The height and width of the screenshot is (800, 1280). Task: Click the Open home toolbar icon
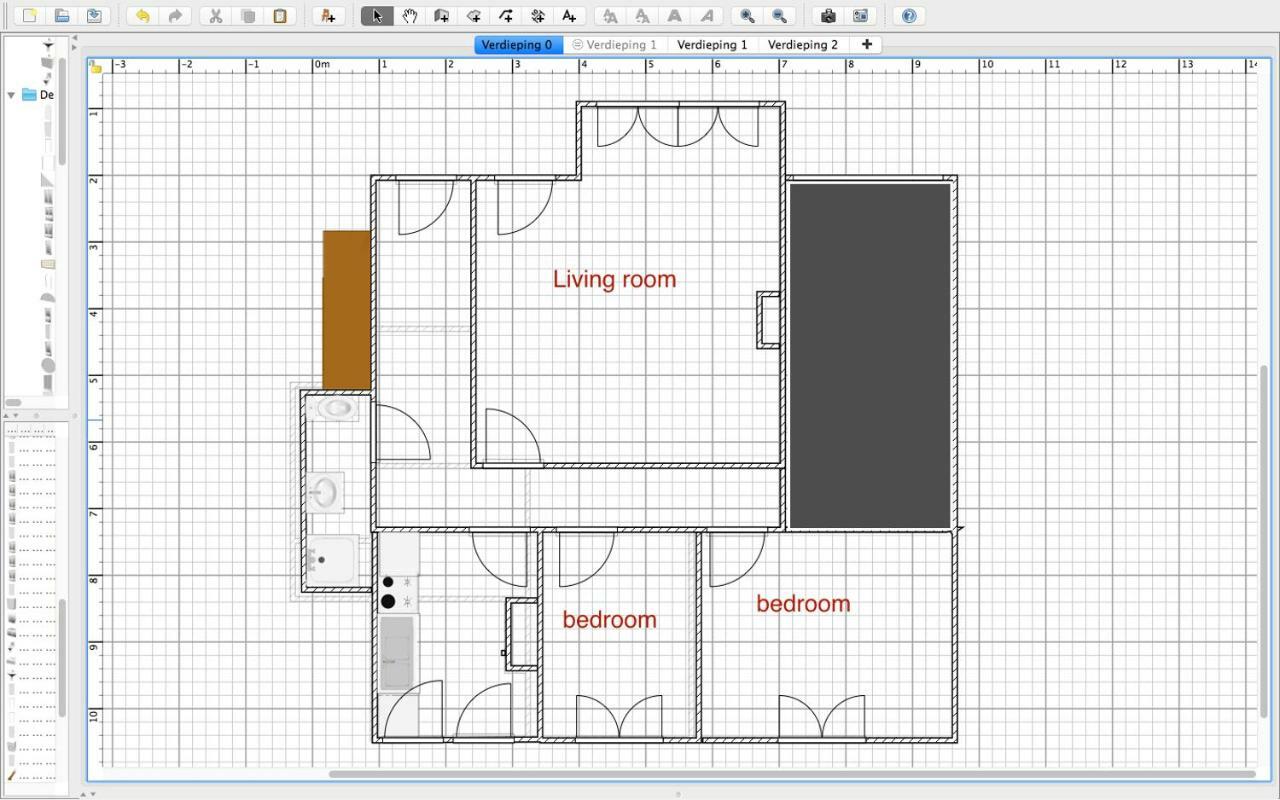point(62,16)
